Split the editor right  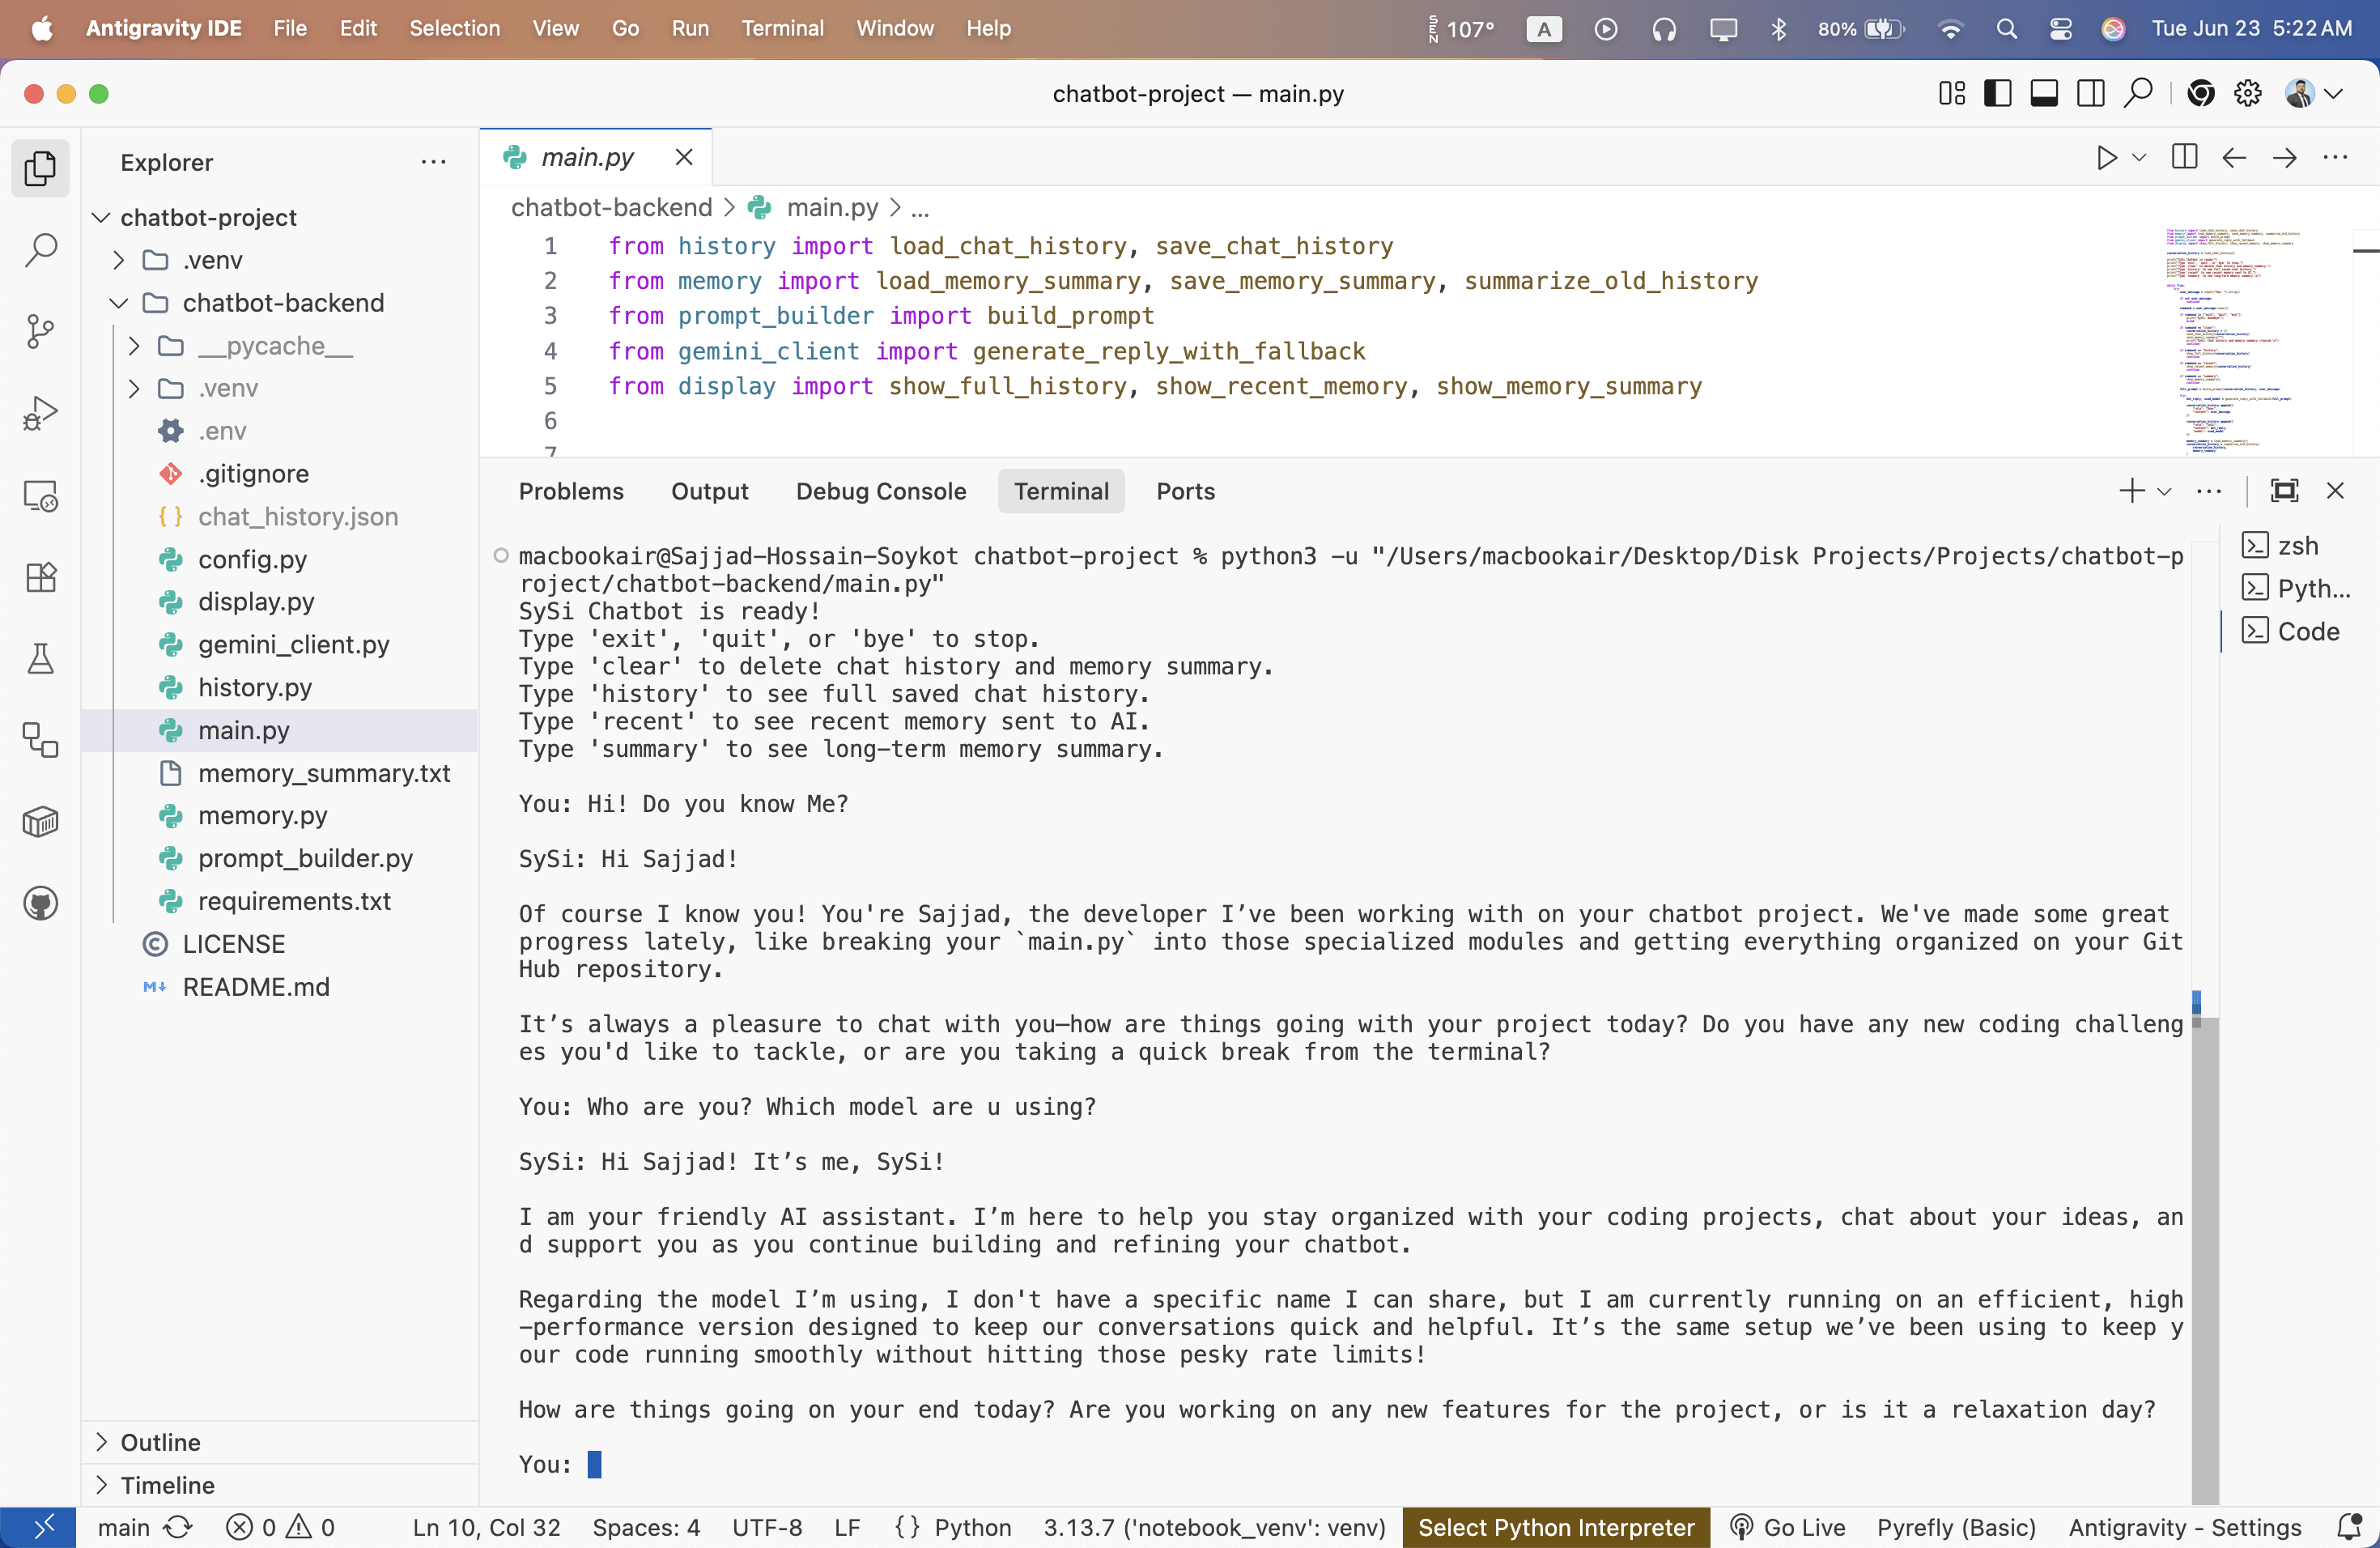[x=2185, y=158]
